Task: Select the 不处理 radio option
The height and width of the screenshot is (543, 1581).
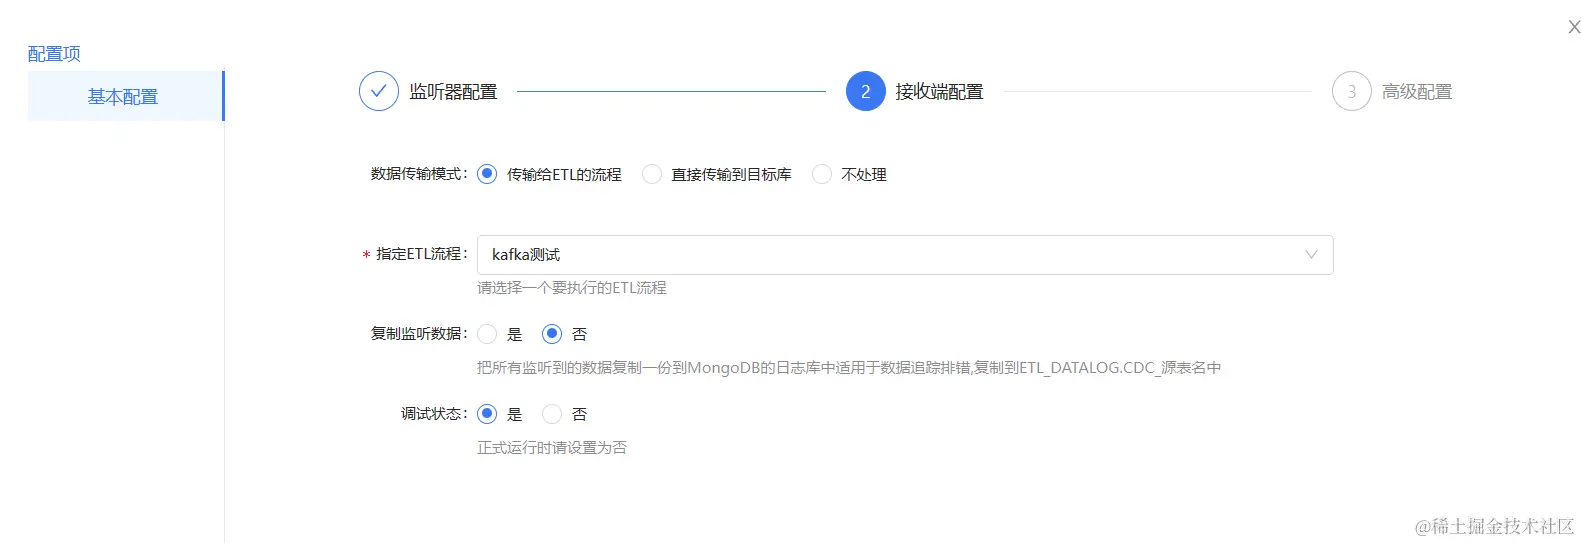Action: [x=822, y=174]
